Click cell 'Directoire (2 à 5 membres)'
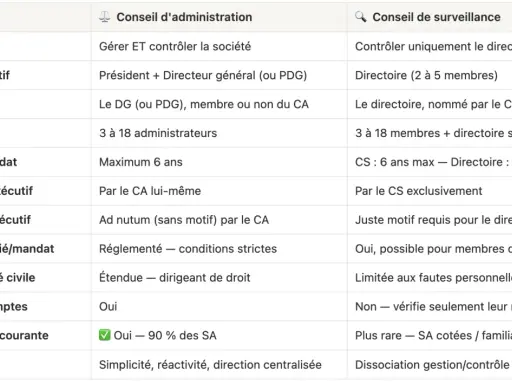Viewport: 512px width, 384px height. [430, 75]
